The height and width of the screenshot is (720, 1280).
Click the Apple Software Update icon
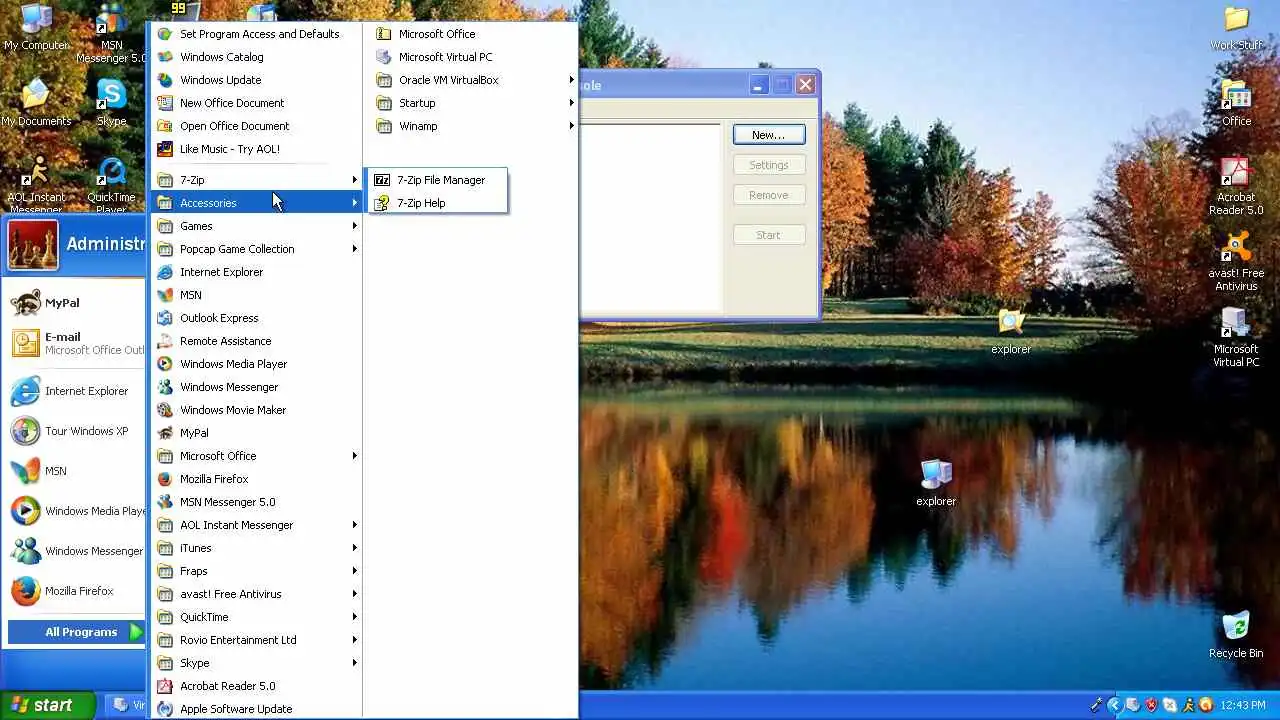165,709
